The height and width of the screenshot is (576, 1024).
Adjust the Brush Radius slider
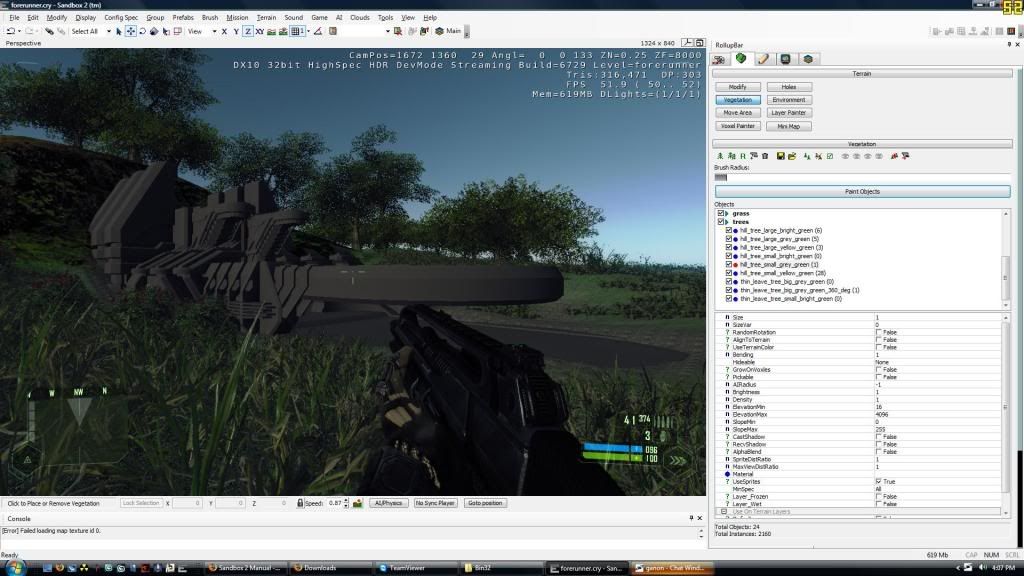[862, 177]
